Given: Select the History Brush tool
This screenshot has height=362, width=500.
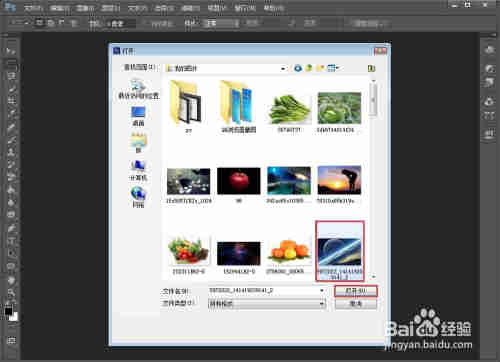Looking at the screenshot, I should pyautogui.click(x=11, y=165).
